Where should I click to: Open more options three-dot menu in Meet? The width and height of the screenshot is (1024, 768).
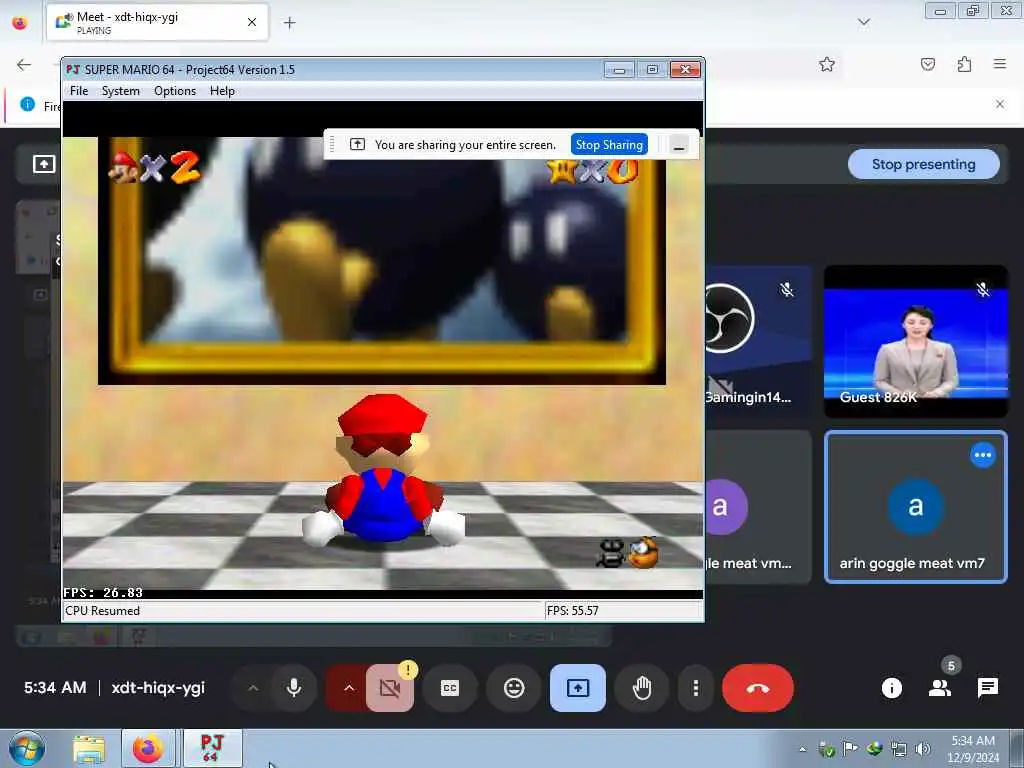click(x=696, y=688)
